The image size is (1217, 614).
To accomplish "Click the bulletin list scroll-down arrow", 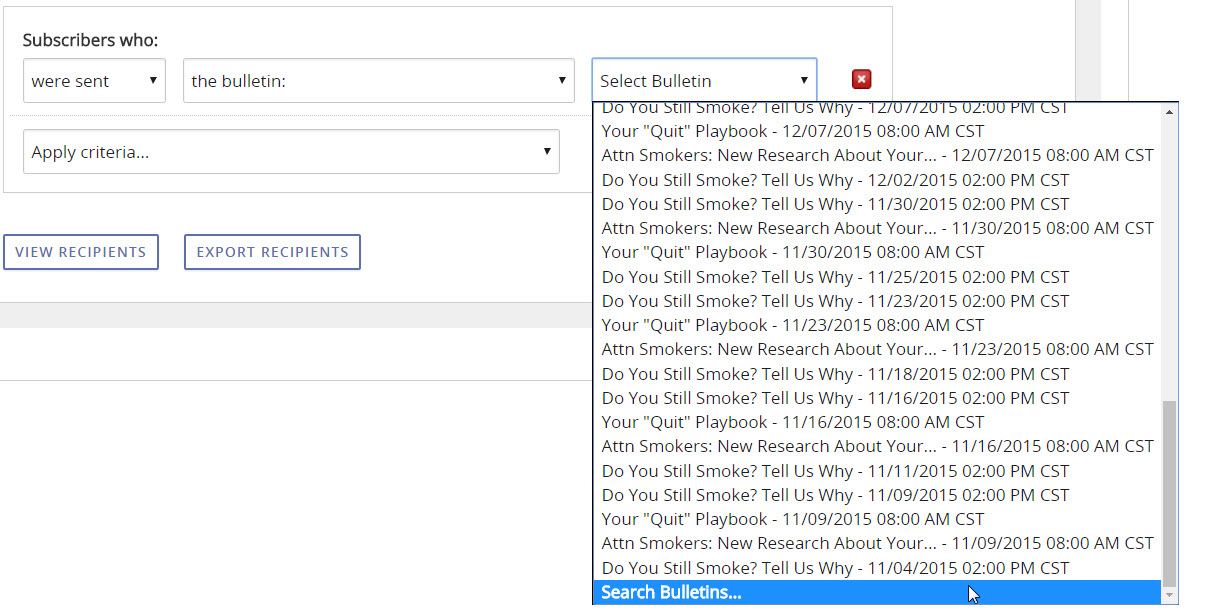I will click(x=1169, y=595).
